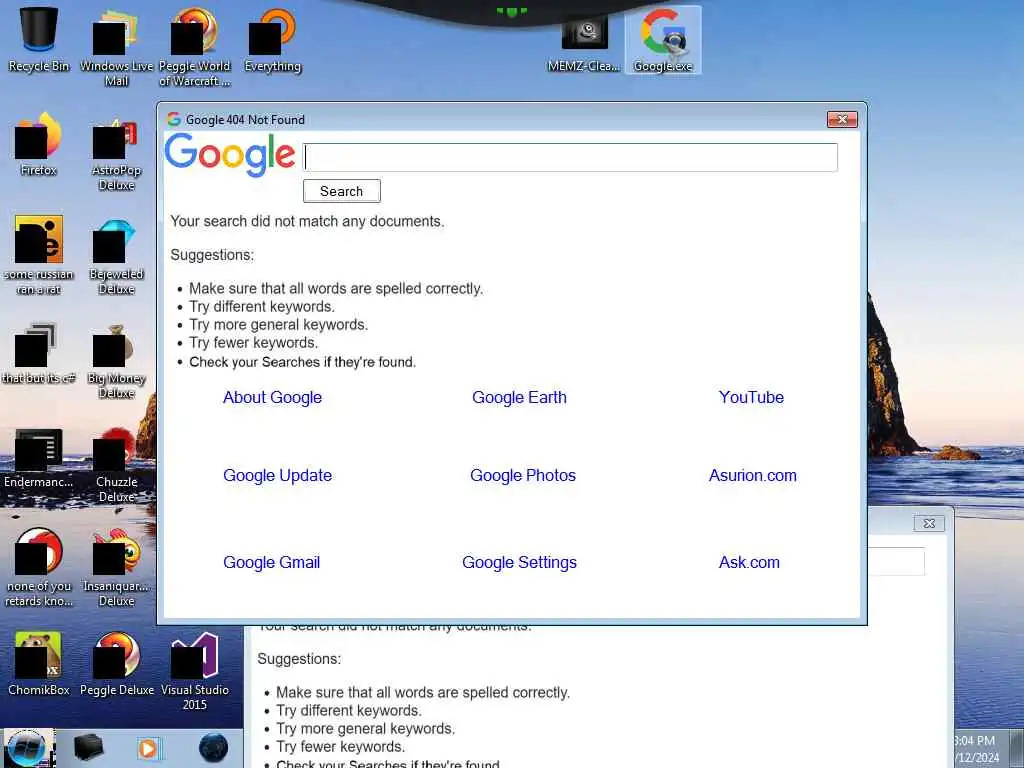1024x768 pixels.
Task: Open the black box taskbar icon
Action: pyautogui.click(x=88, y=748)
